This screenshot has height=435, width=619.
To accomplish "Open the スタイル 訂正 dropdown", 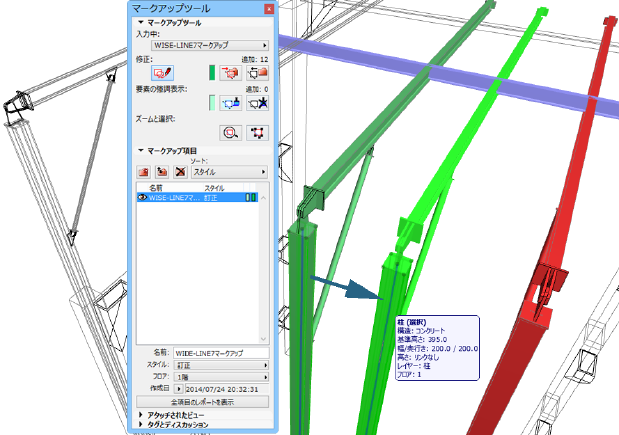I will pyautogui.click(x=219, y=365).
